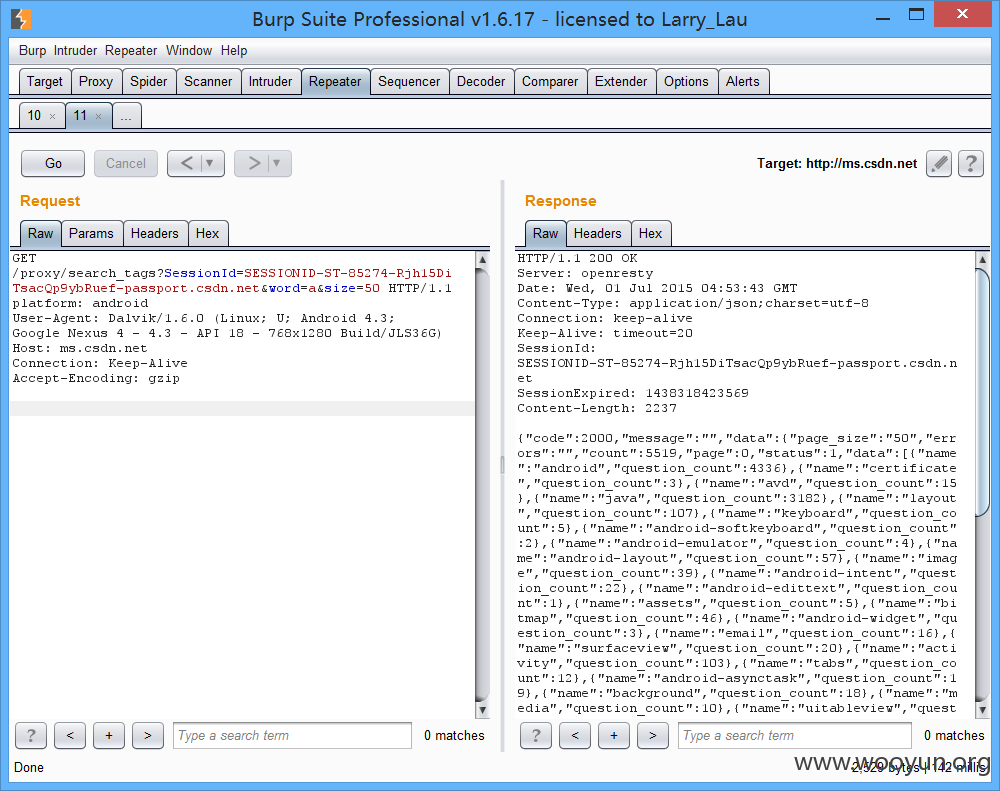Click the HTTP/1.1 200 OK response line
The width and height of the screenshot is (1000, 791).
[577, 258]
